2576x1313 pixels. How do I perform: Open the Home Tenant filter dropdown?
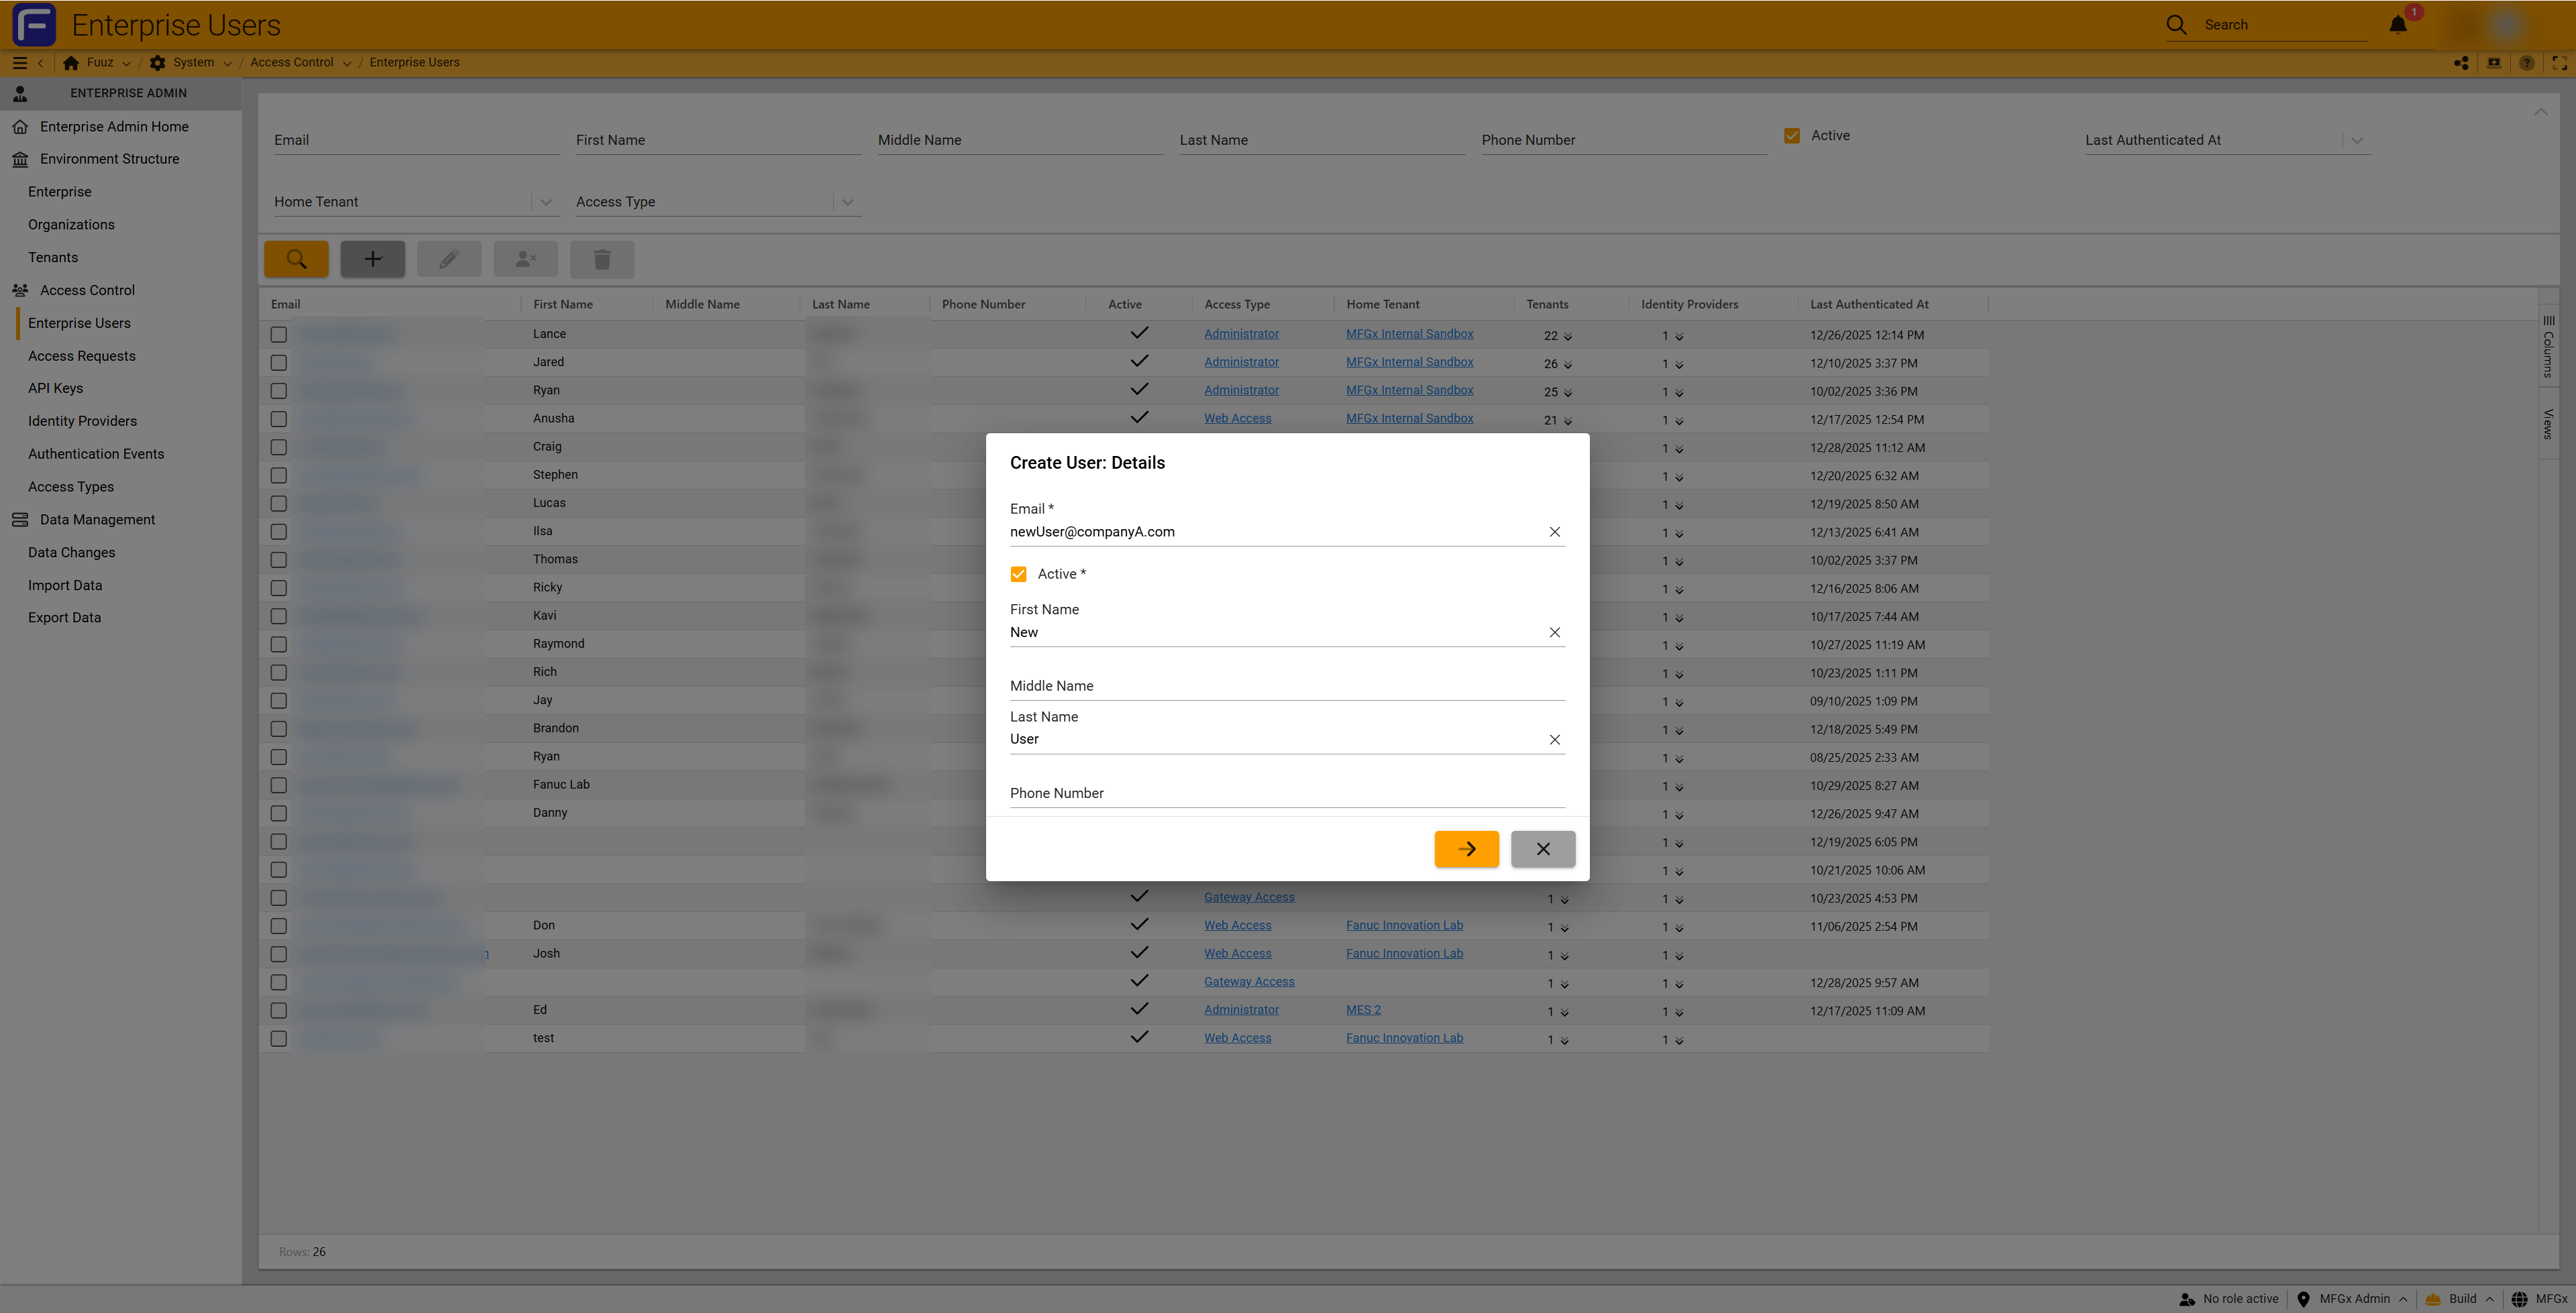point(545,202)
